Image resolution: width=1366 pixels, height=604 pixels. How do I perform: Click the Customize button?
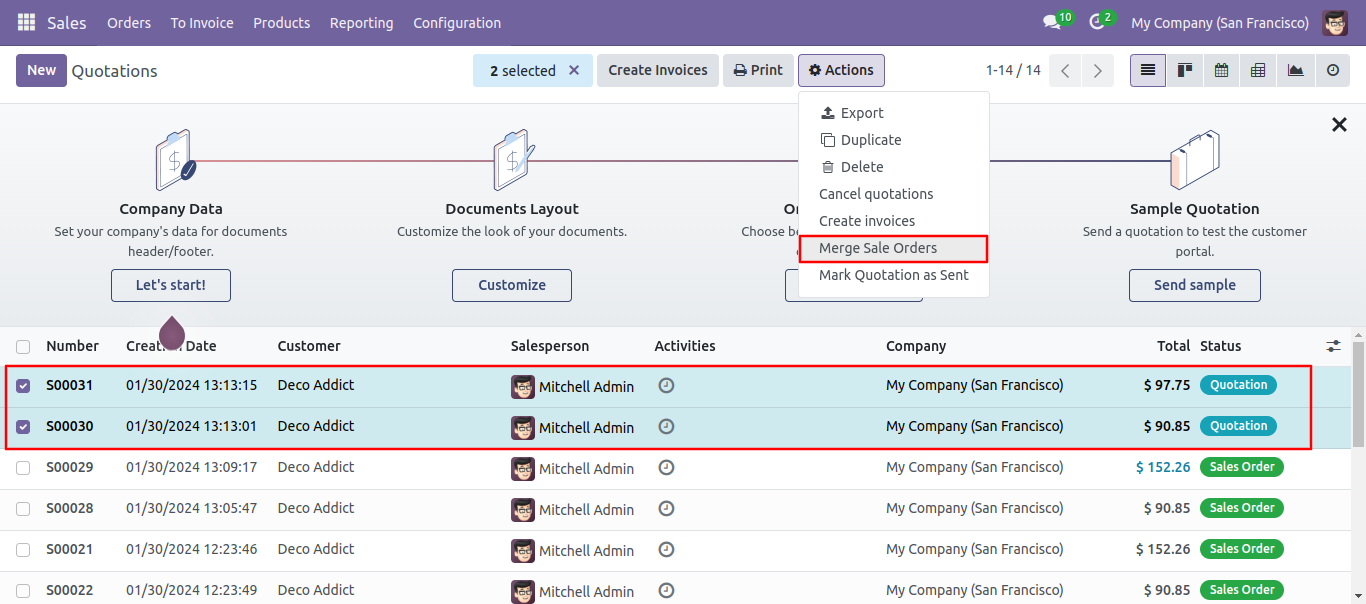[512, 285]
